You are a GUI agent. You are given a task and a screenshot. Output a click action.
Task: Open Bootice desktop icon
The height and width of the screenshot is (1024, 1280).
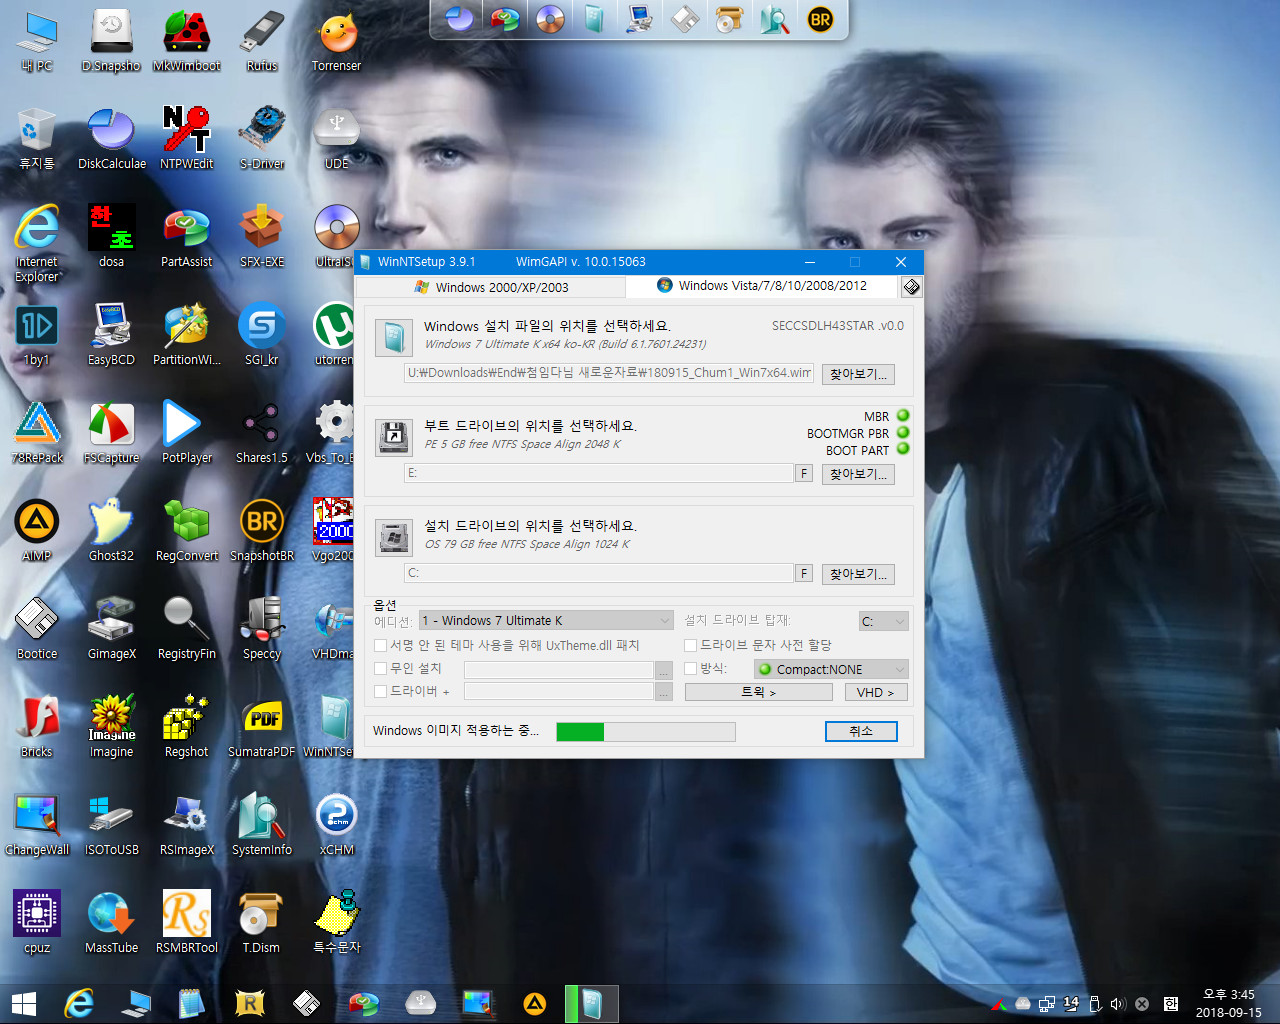point(37,628)
